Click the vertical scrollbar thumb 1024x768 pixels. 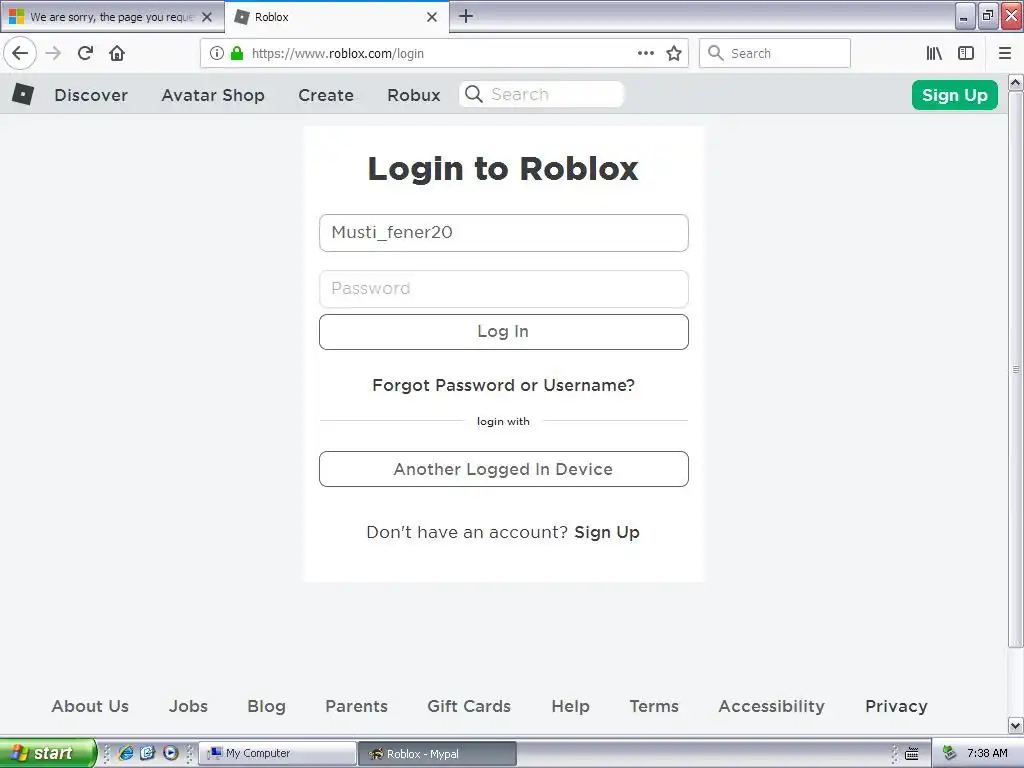pos(1016,369)
